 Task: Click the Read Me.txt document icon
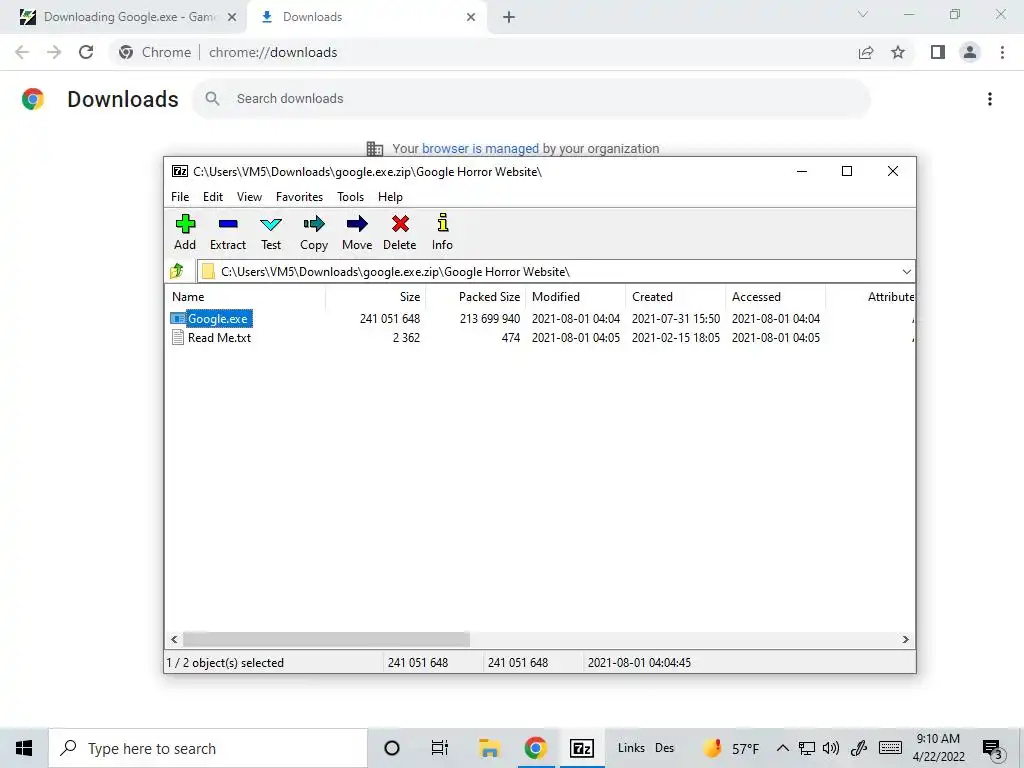[178, 338]
